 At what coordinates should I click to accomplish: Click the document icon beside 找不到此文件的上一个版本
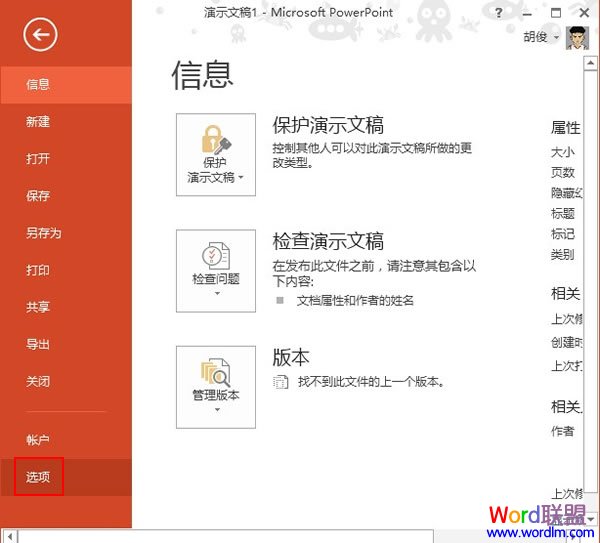[x=280, y=382]
